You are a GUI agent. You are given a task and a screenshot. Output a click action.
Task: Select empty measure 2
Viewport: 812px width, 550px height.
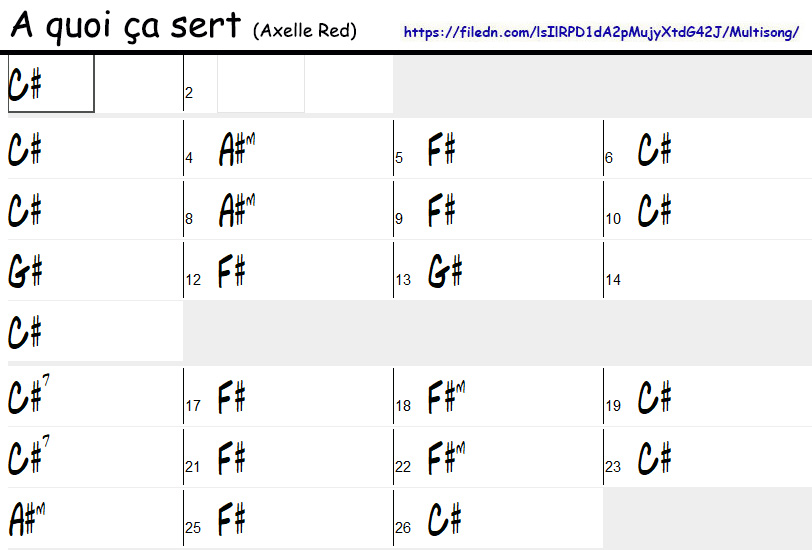[x=260, y=85]
